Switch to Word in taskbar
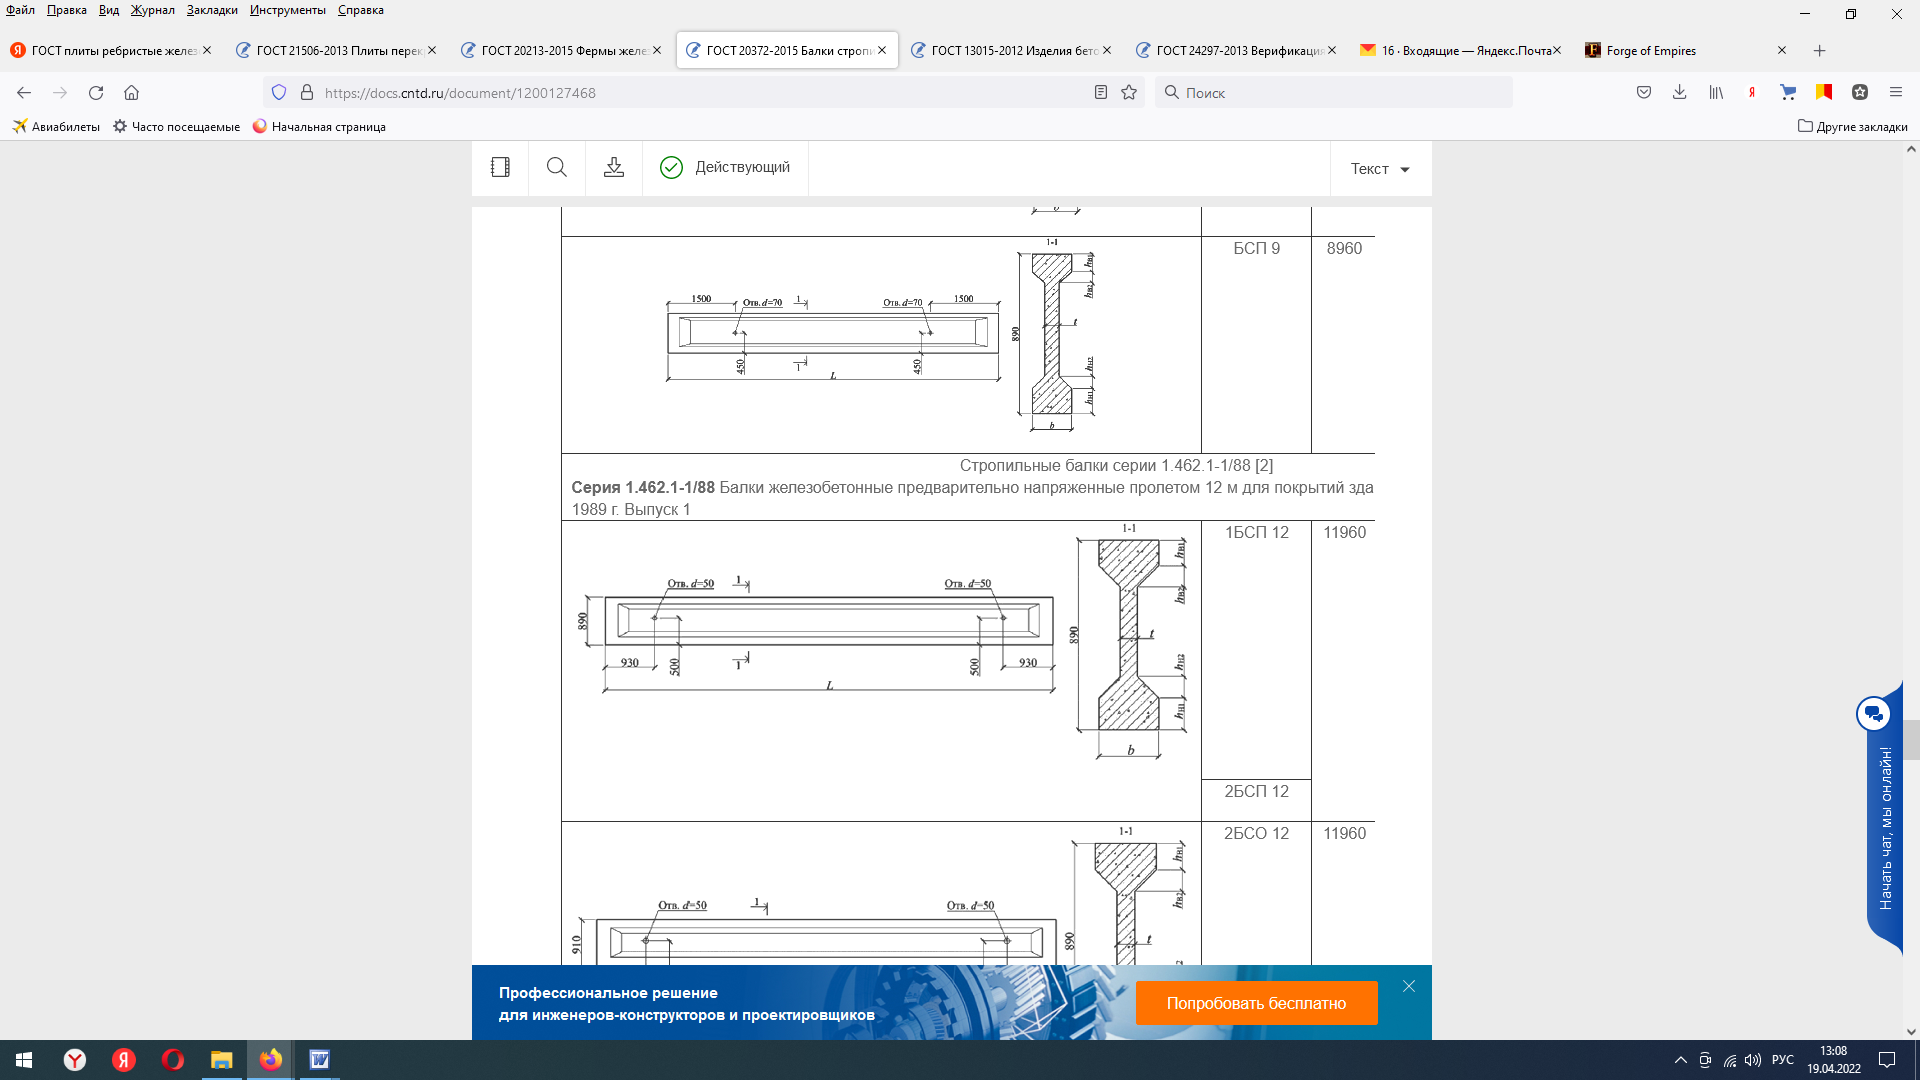Screen dimensions: 1920x1080 tap(319, 1060)
